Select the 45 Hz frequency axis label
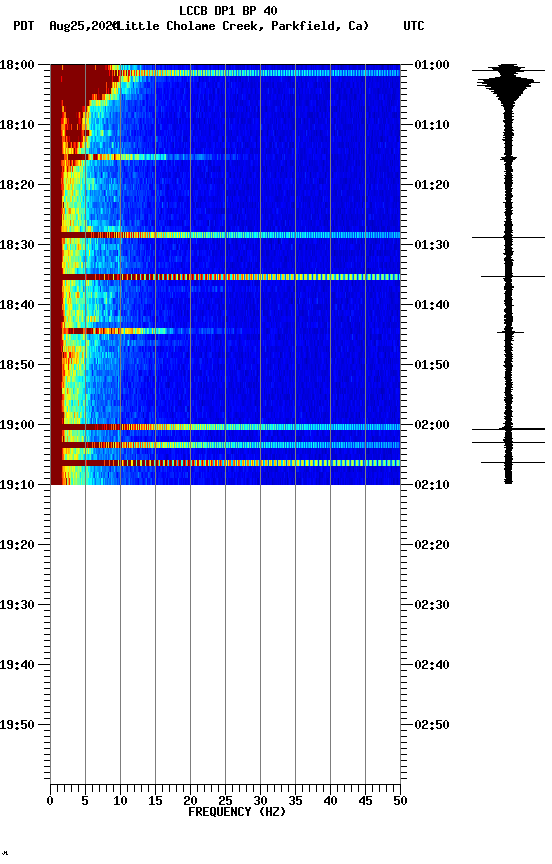This screenshot has width=552, height=864. 365,801
